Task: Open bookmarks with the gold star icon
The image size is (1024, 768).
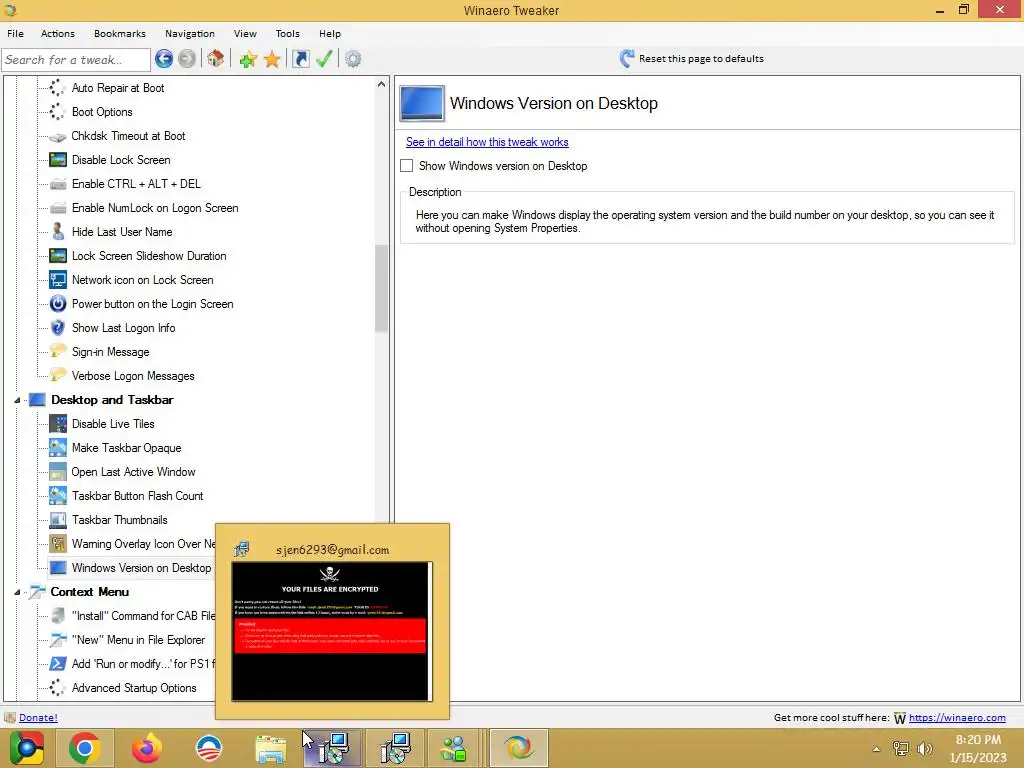Action: click(272, 59)
